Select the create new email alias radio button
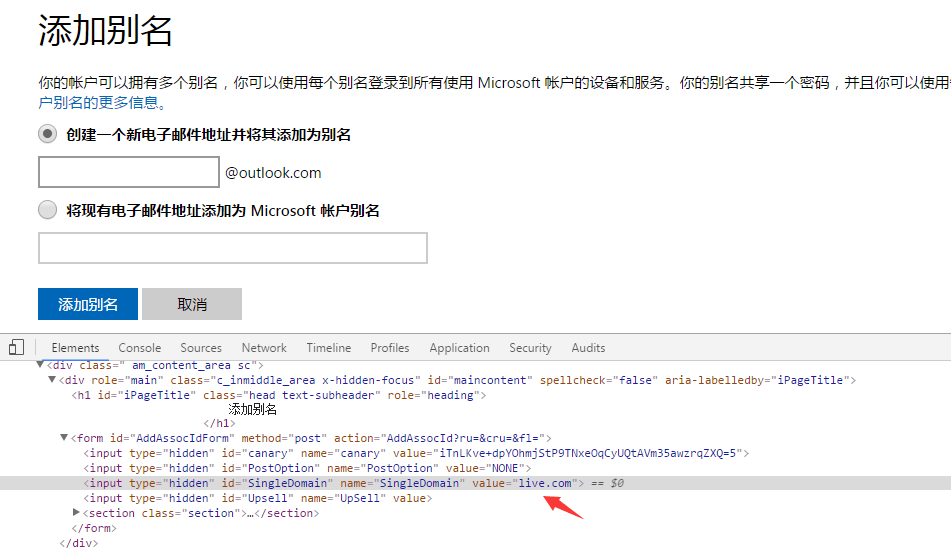Screen dimensions: 951x550 click(x=47, y=133)
